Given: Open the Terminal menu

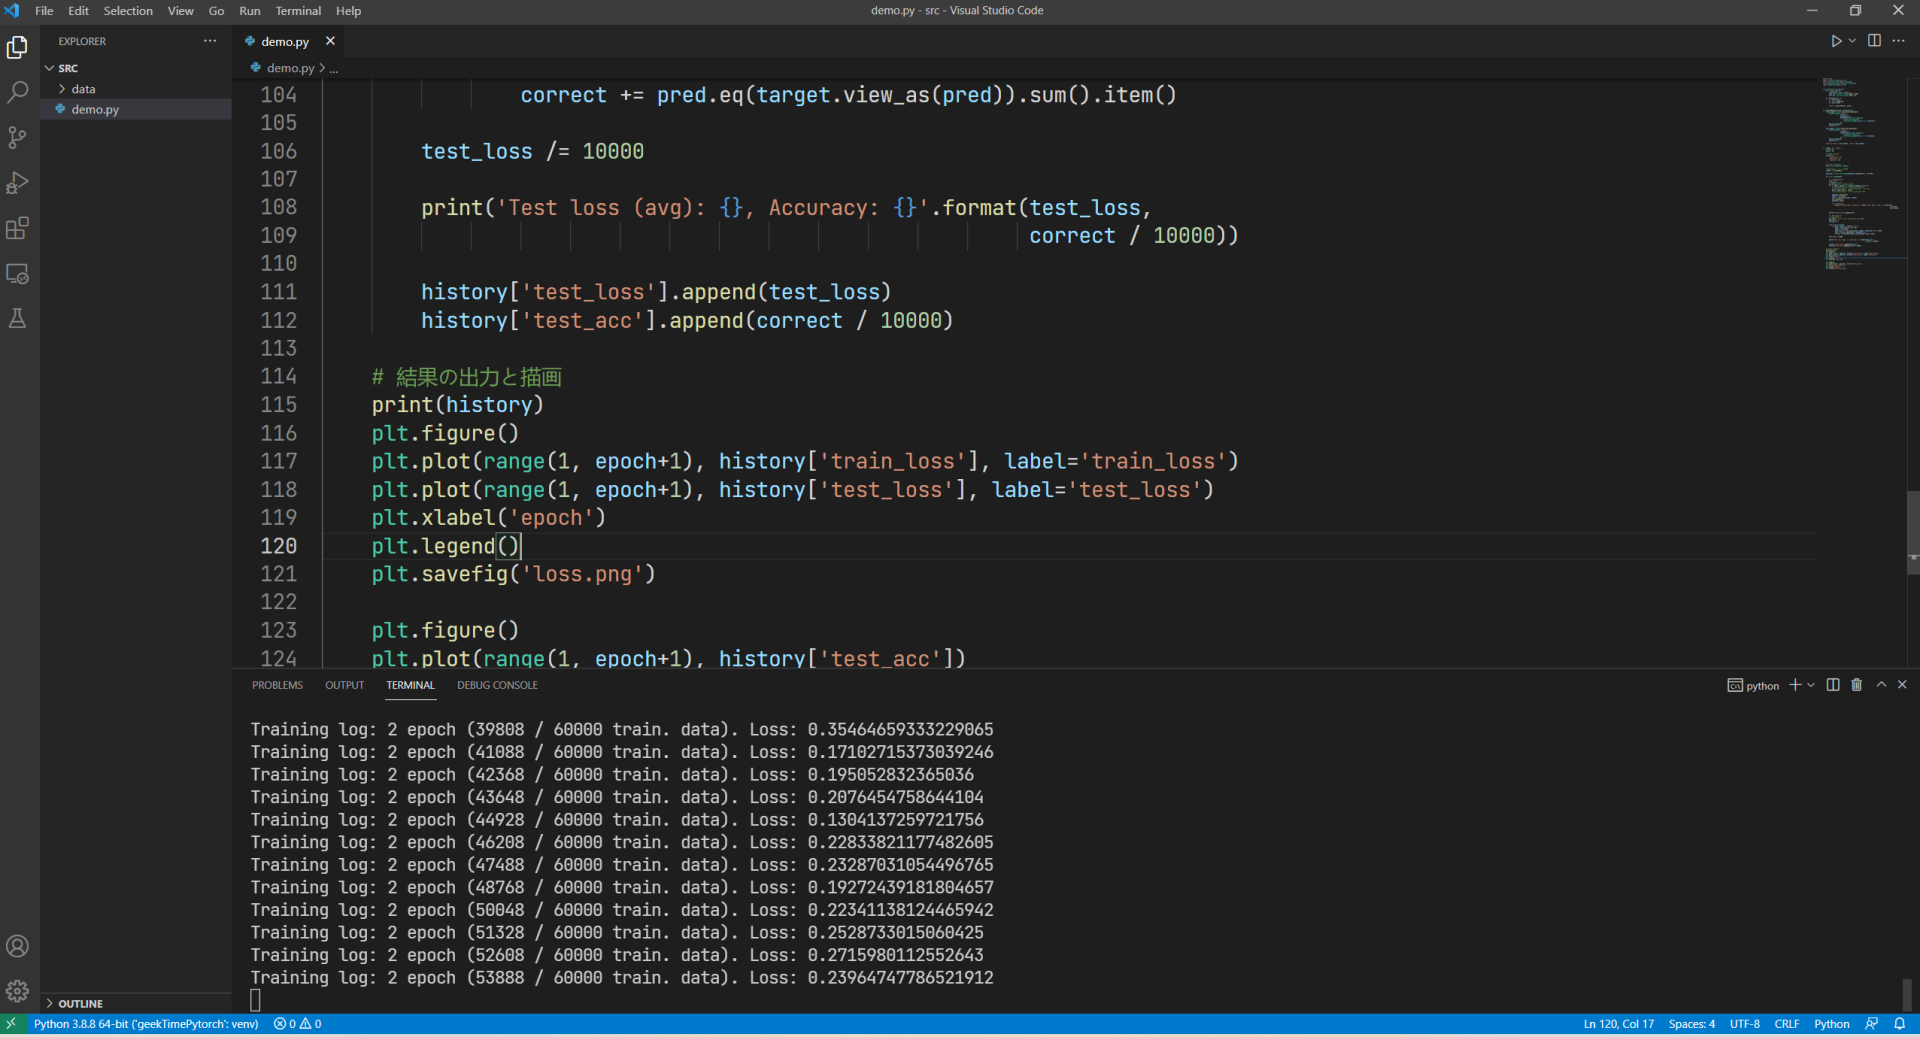Looking at the screenshot, I should click(298, 11).
